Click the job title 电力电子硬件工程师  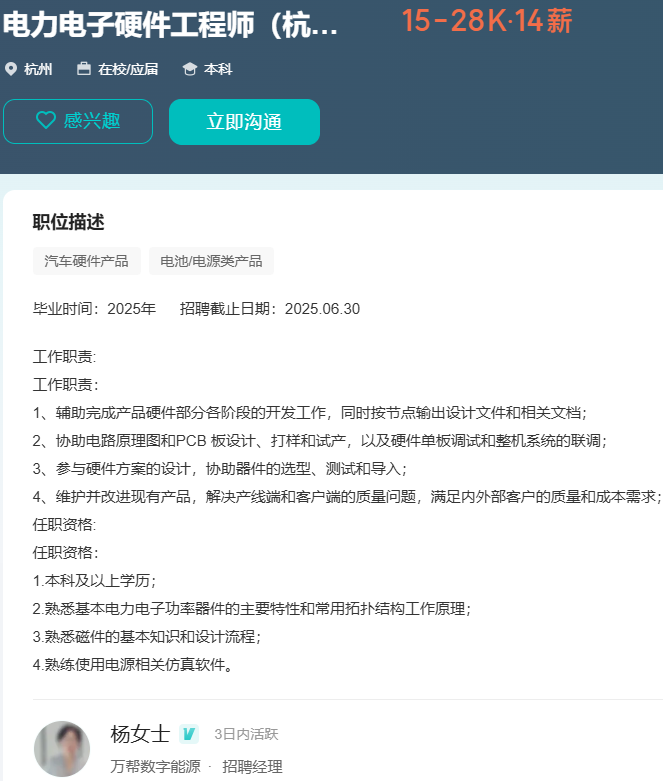point(170,26)
